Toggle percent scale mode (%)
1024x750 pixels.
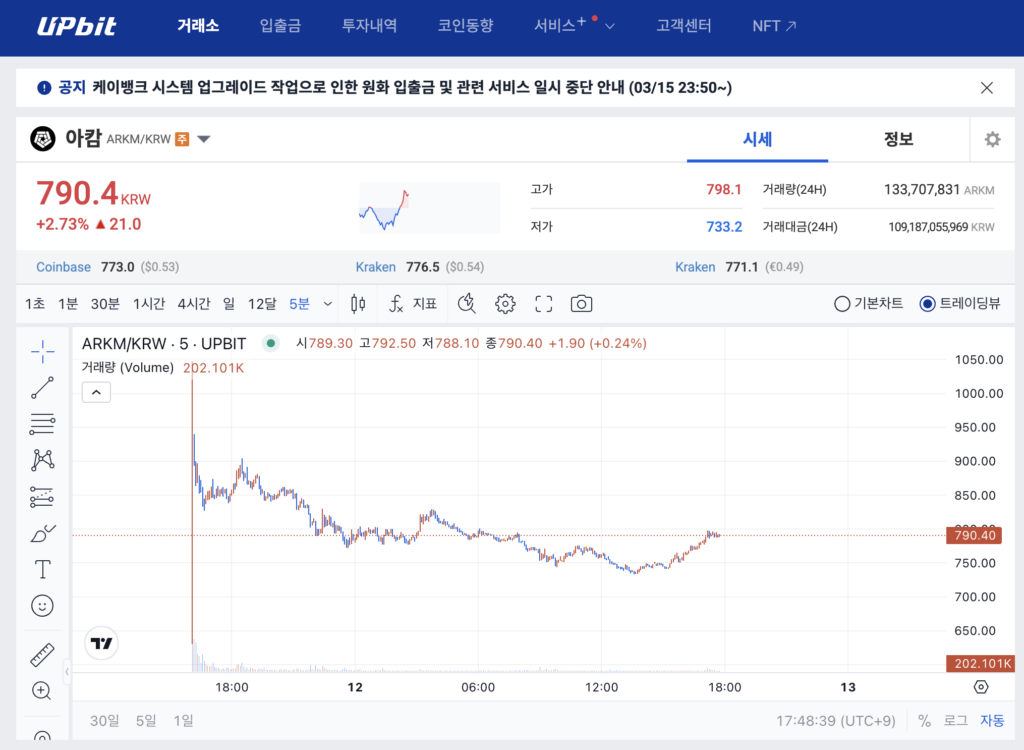pos(924,721)
